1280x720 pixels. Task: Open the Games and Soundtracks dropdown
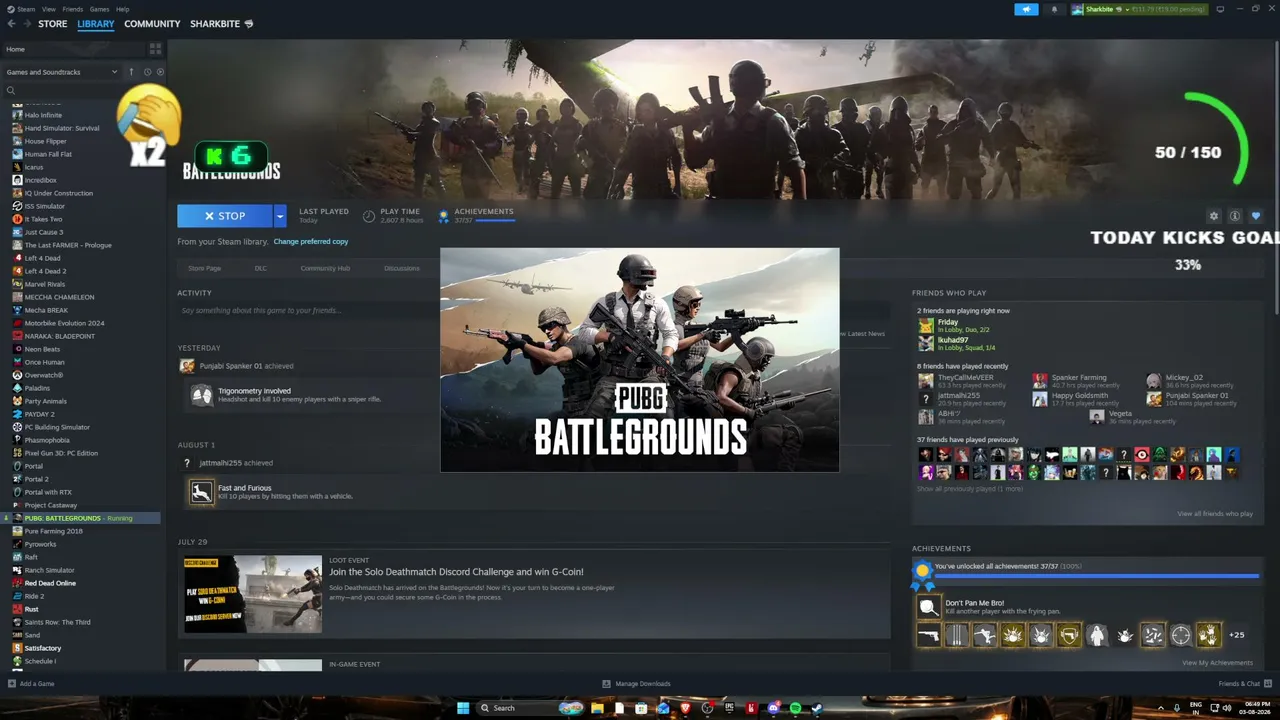click(62, 72)
